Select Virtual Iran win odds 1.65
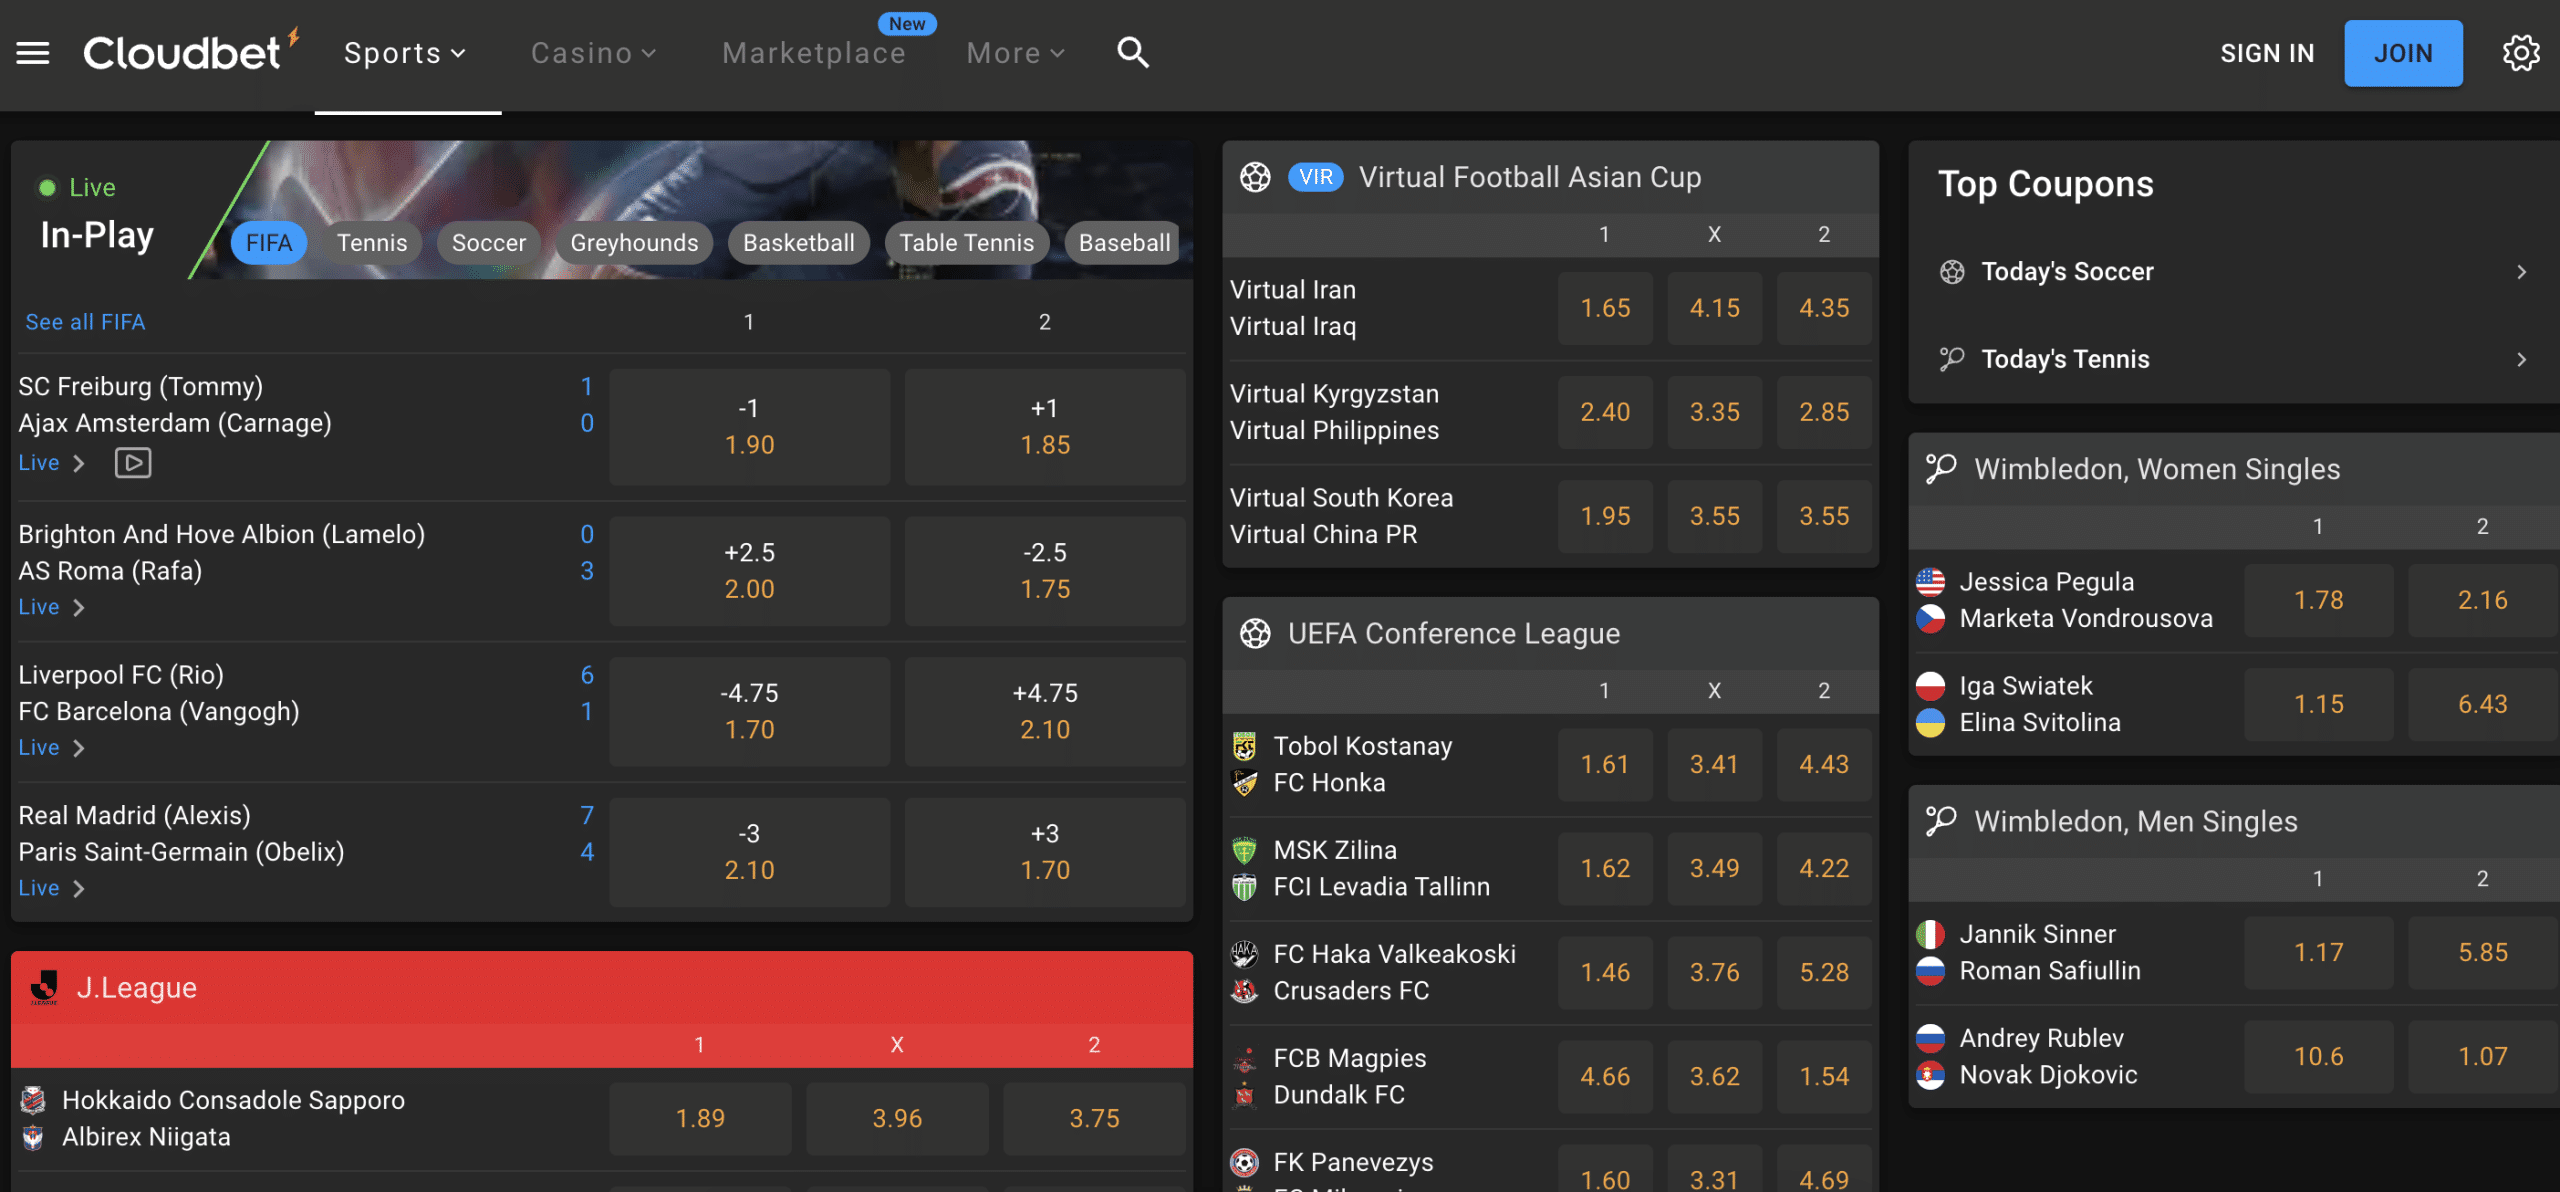 [1605, 308]
